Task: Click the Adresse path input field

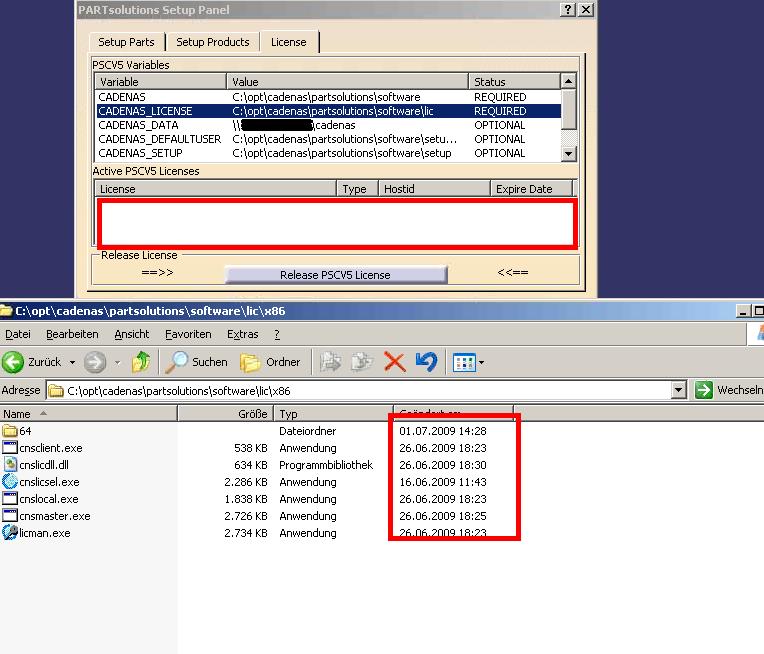Action: 361,391
